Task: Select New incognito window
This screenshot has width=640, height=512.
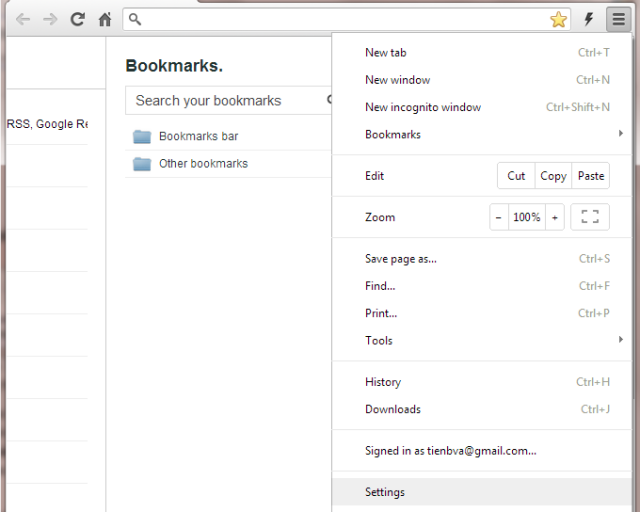Action: click(x=423, y=107)
